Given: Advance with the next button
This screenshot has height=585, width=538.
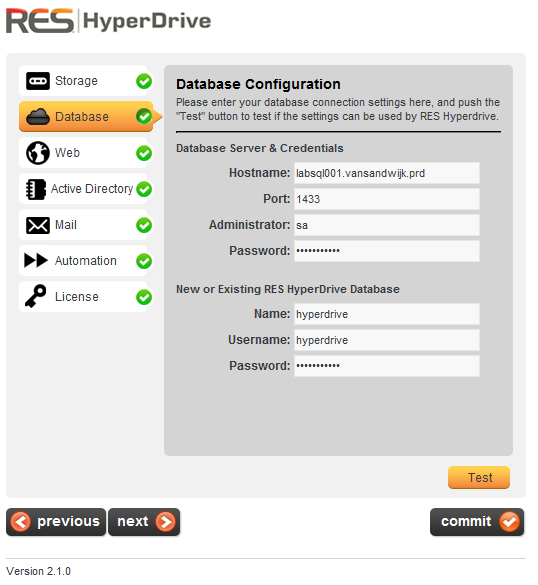Looking at the screenshot, I should (144, 522).
